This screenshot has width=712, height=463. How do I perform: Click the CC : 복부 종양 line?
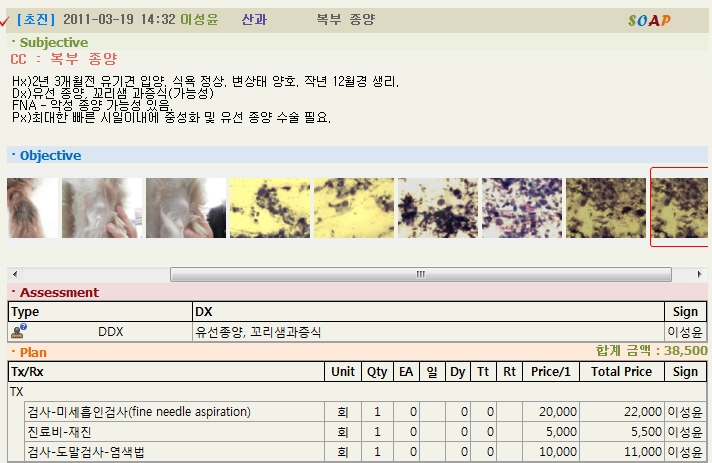click(64, 59)
